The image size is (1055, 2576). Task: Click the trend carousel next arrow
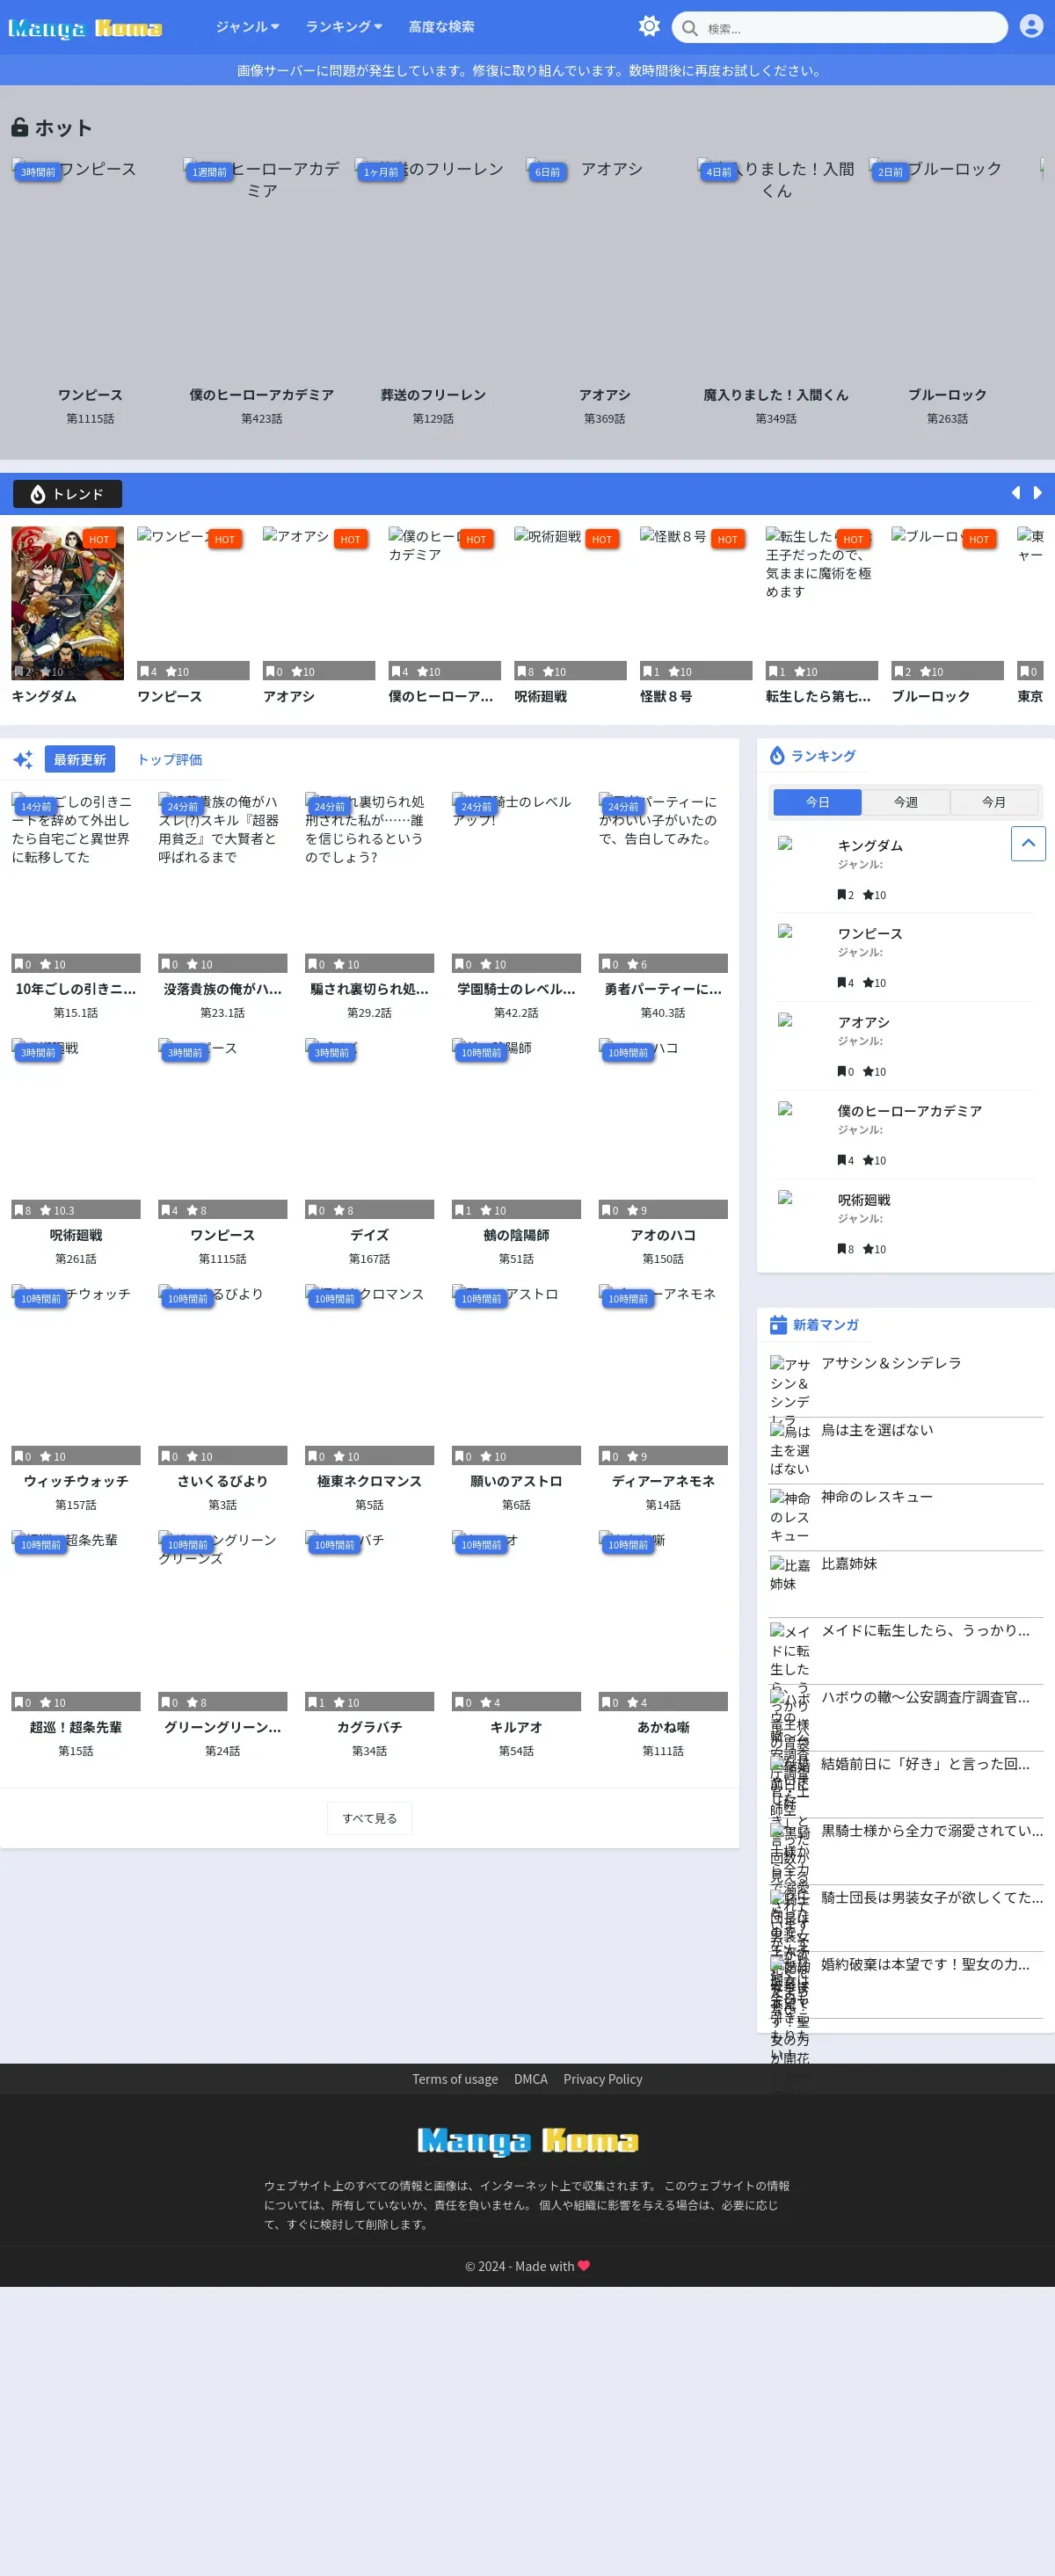(x=1037, y=493)
